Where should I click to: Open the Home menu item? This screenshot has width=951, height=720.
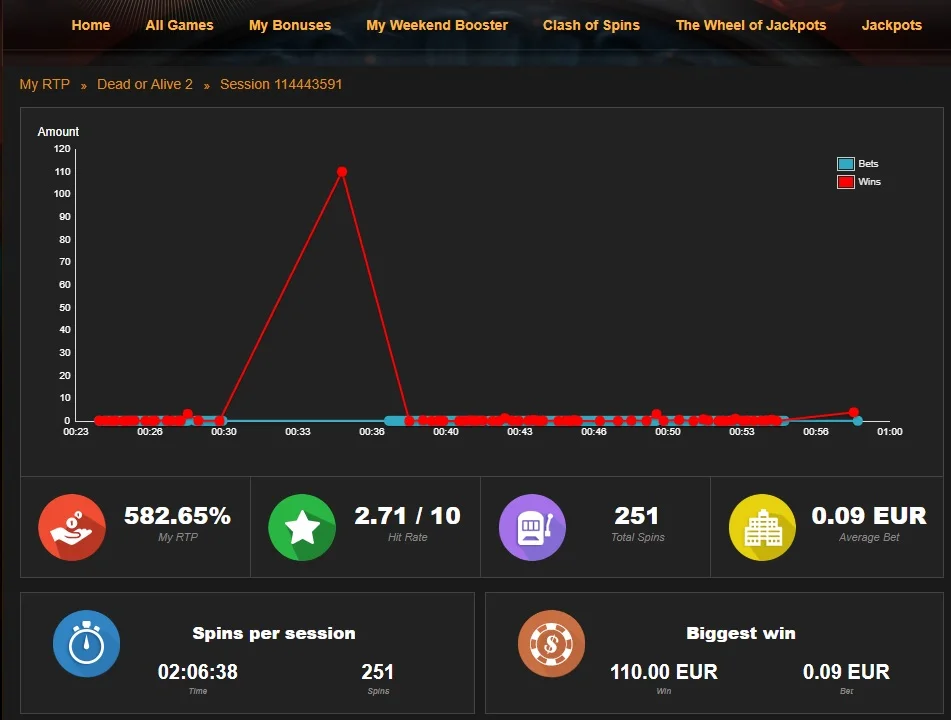click(91, 25)
